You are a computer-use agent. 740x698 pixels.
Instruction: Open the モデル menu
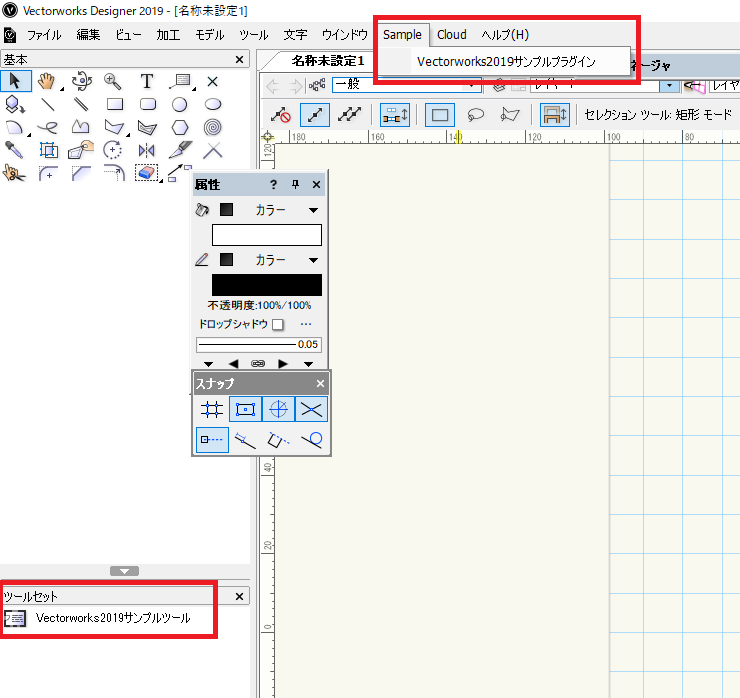210,35
